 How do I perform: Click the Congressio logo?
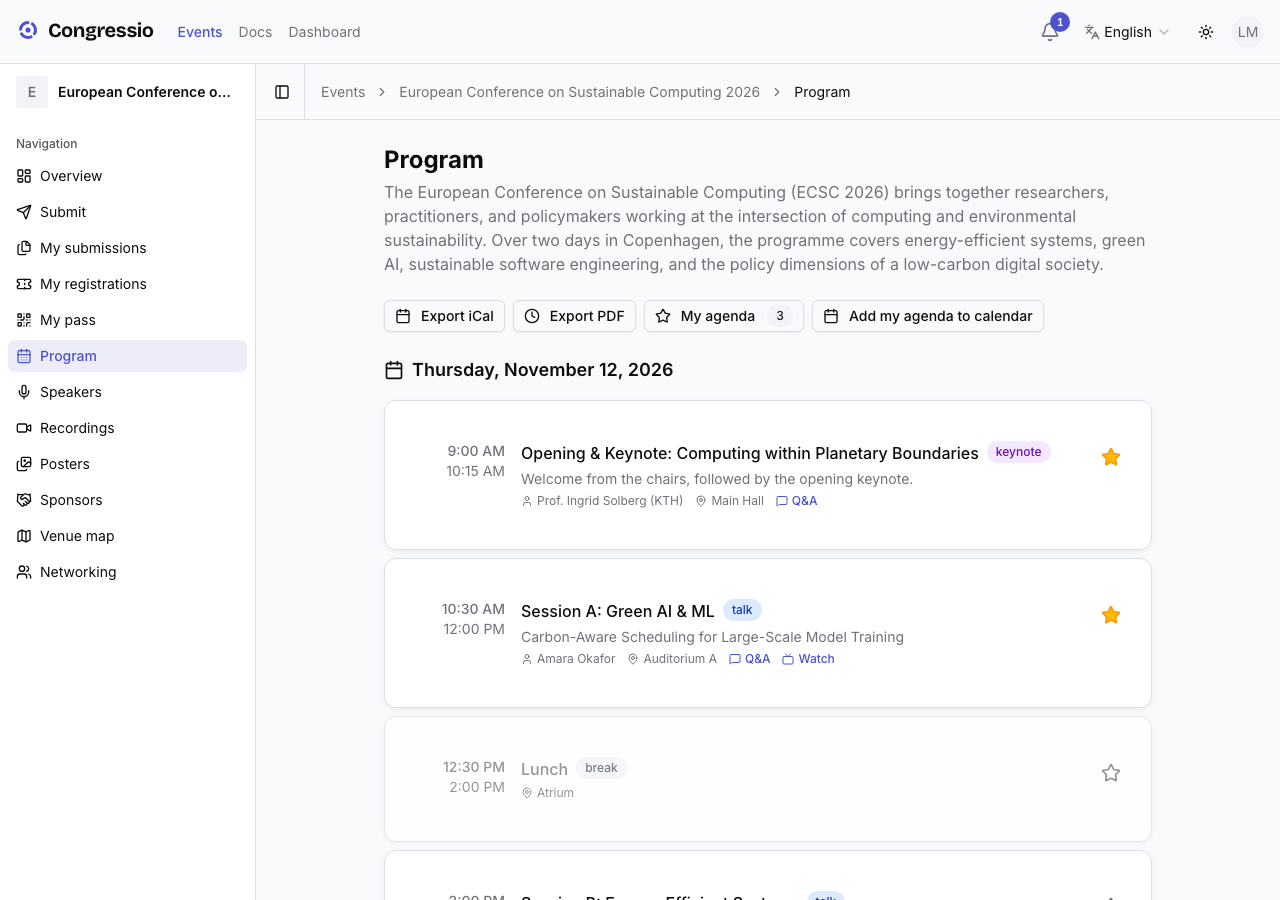coord(86,31)
